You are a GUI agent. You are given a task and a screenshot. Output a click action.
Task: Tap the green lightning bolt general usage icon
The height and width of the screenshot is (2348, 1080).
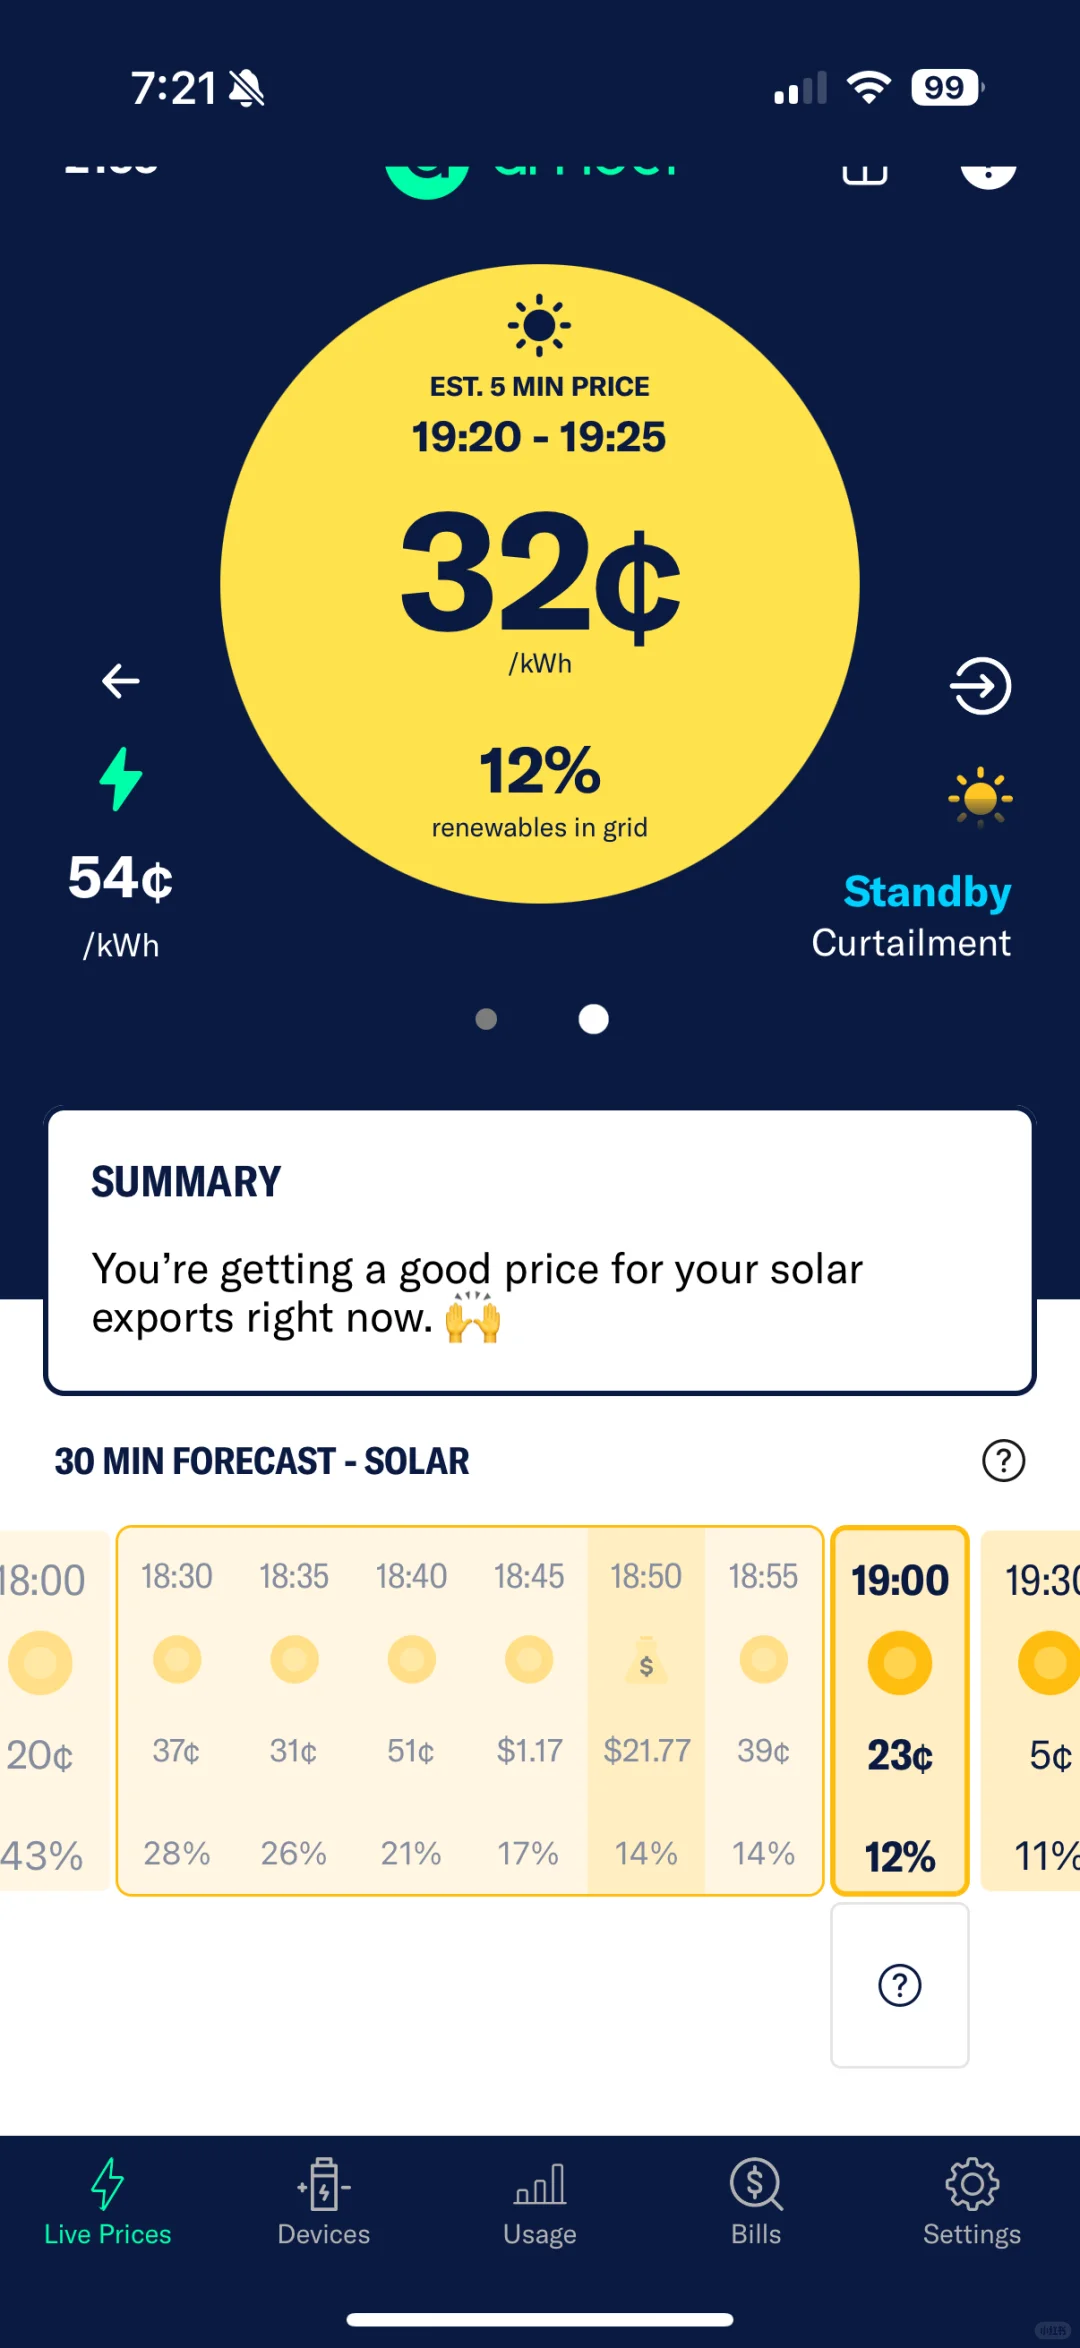[121, 779]
